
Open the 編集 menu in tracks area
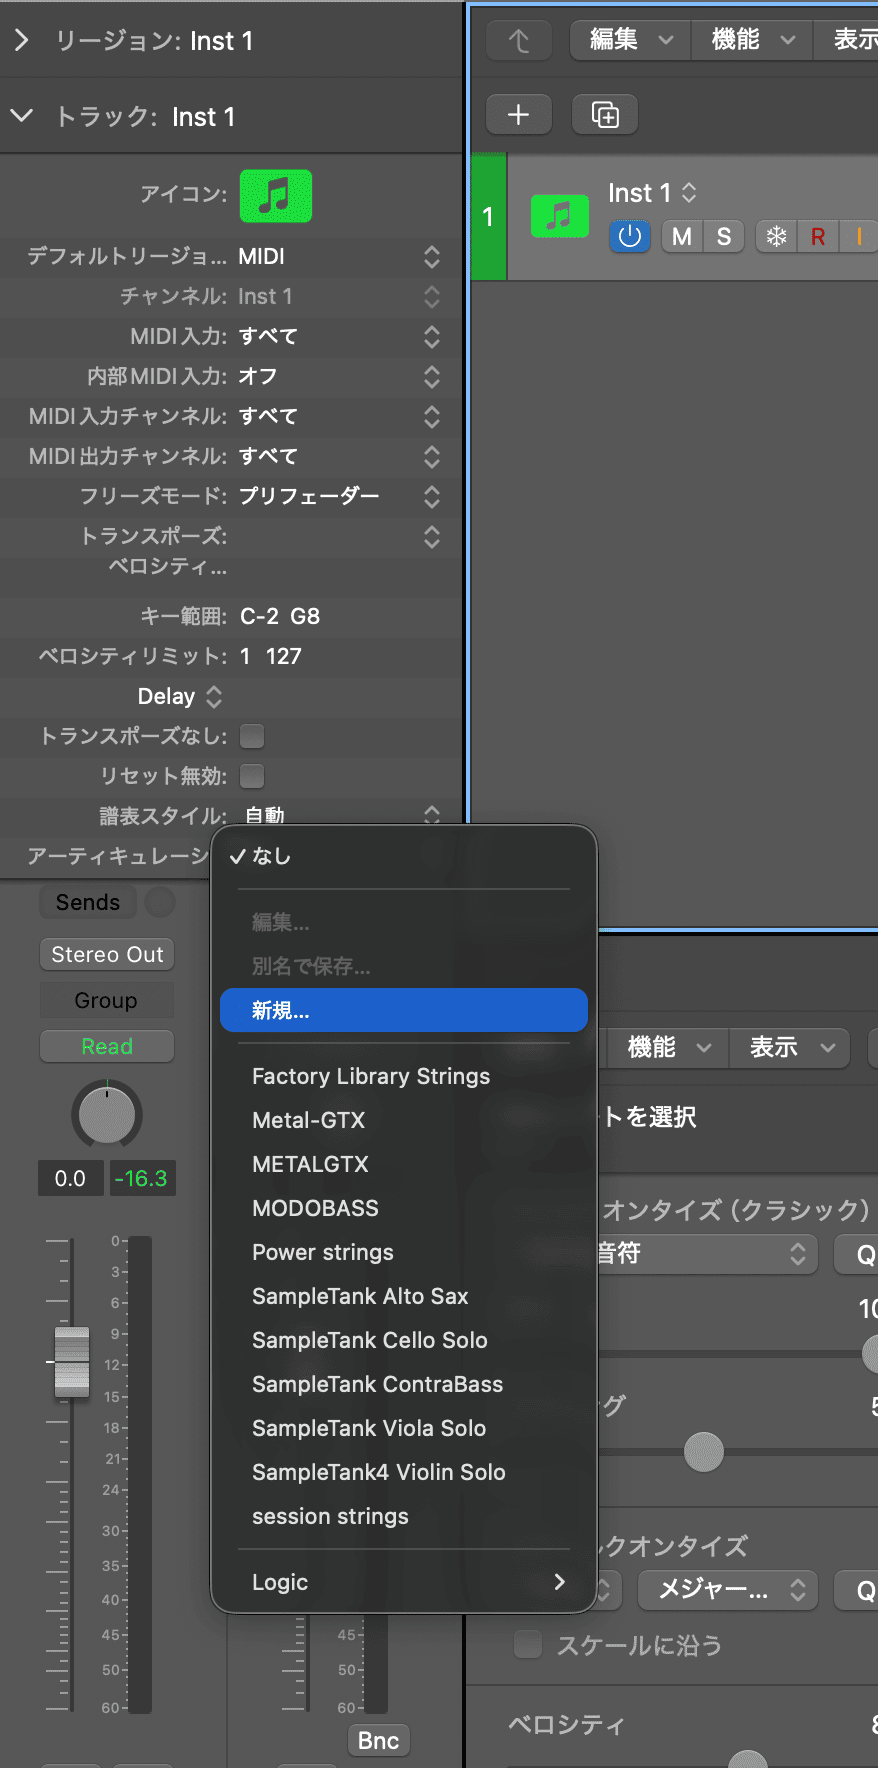coord(630,40)
